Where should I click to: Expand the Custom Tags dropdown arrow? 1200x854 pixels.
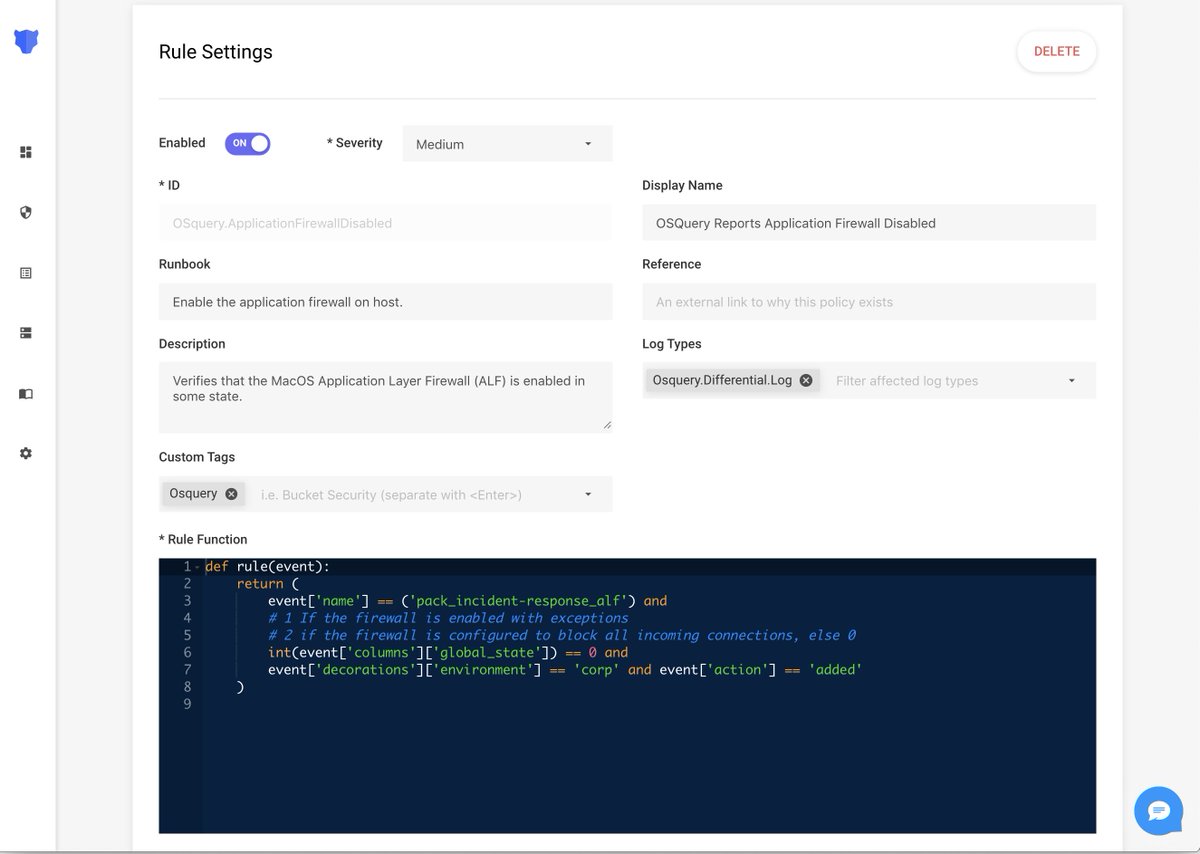click(588, 494)
